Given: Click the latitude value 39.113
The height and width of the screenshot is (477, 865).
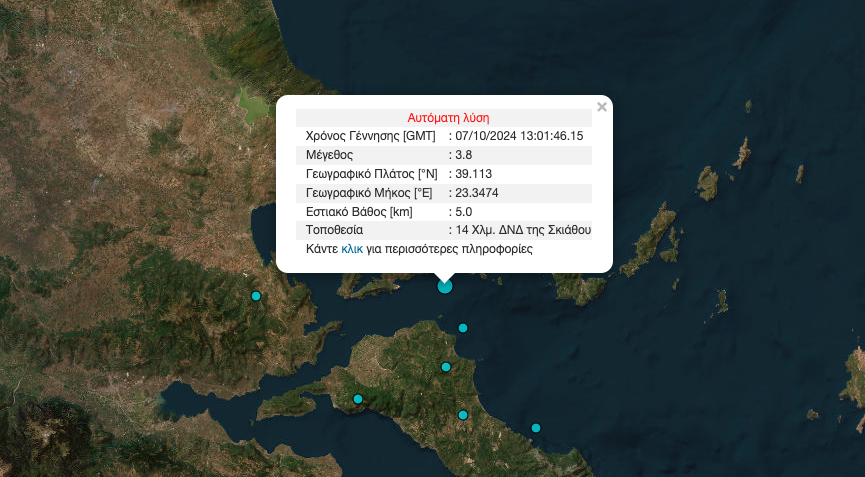Looking at the screenshot, I should 474,174.
